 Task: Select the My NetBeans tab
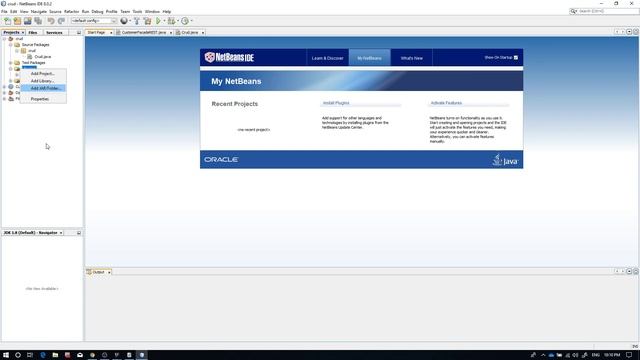[369, 58]
